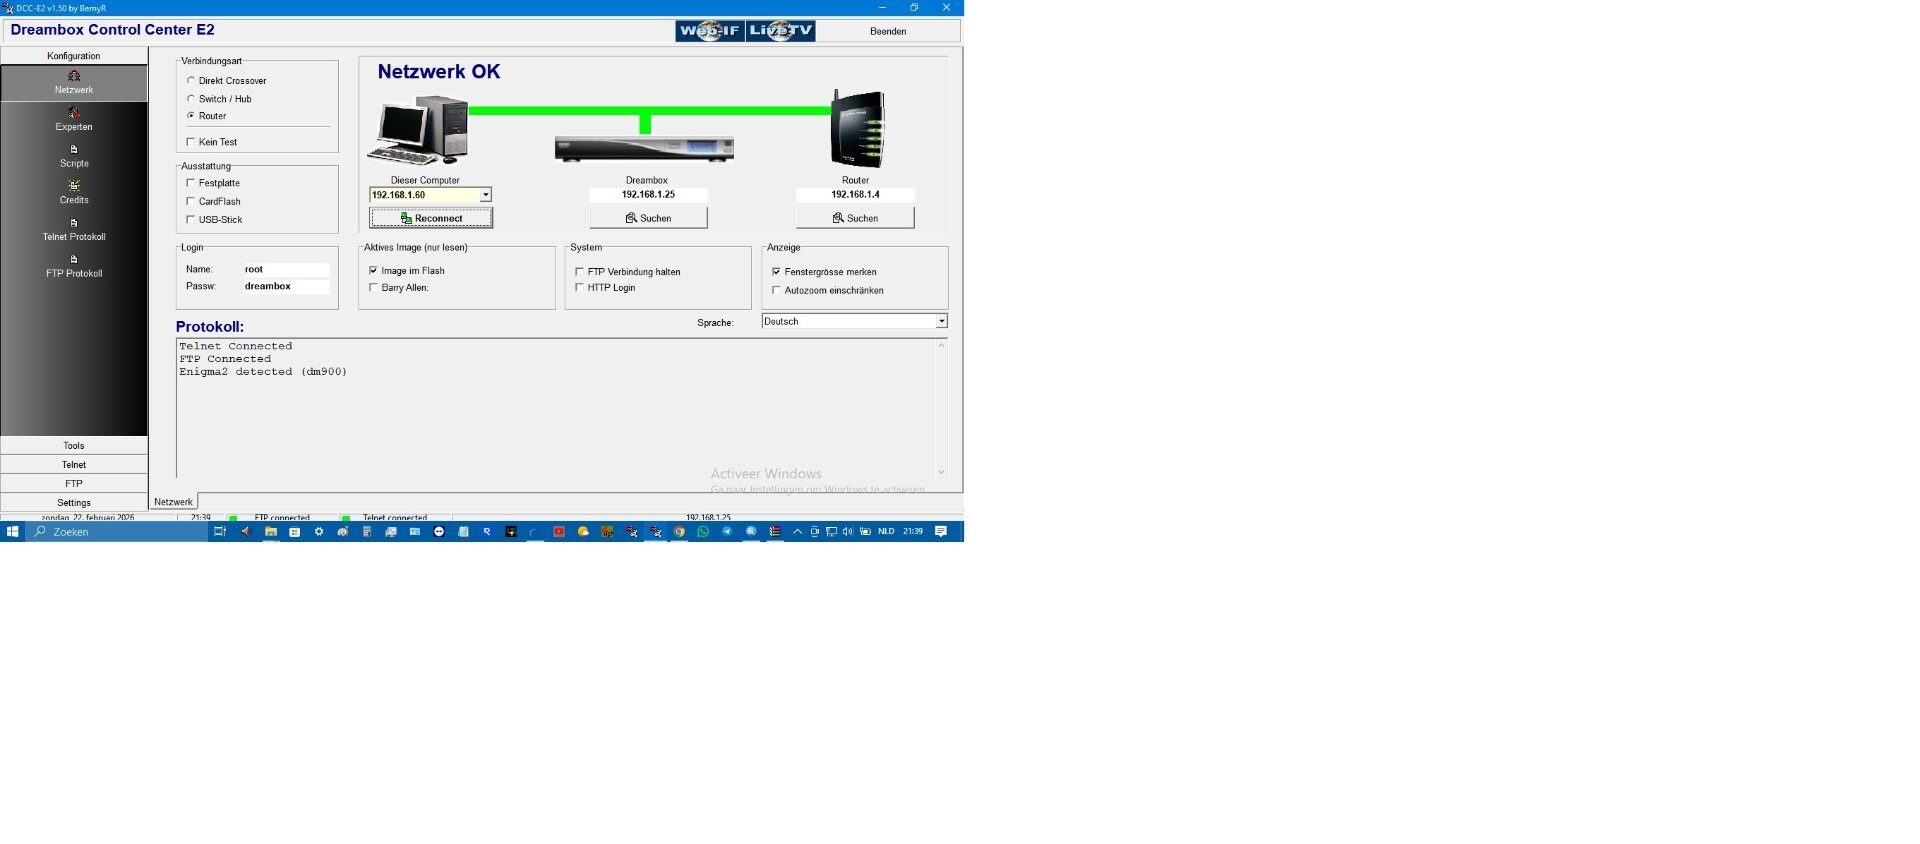Select the Switch / Hub connection type
1920x844 pixels.
click(x=191, y=99)
